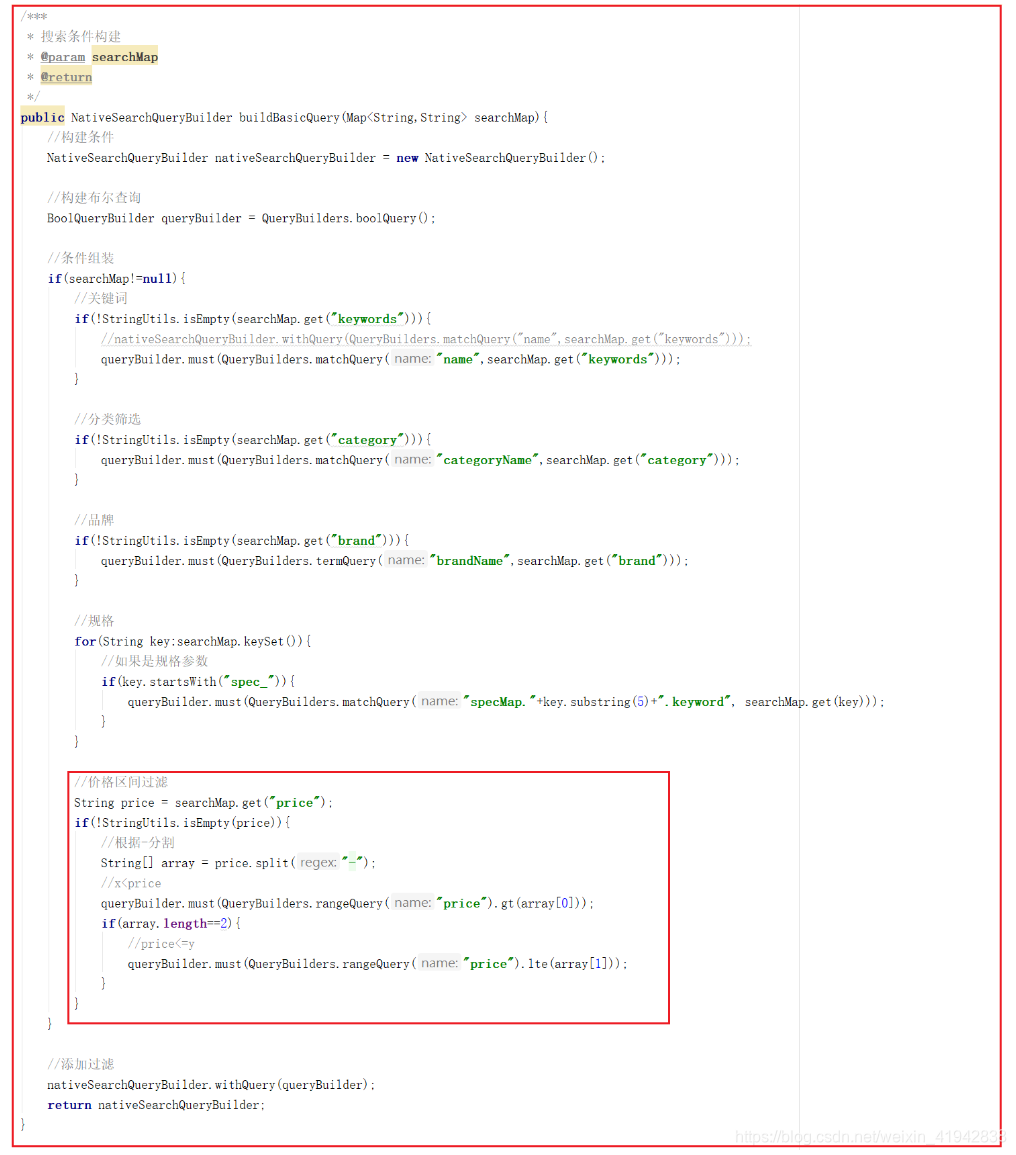
Task: Click the "String price = searchMap.get" declaration line
Action: [x=203, y=802]
